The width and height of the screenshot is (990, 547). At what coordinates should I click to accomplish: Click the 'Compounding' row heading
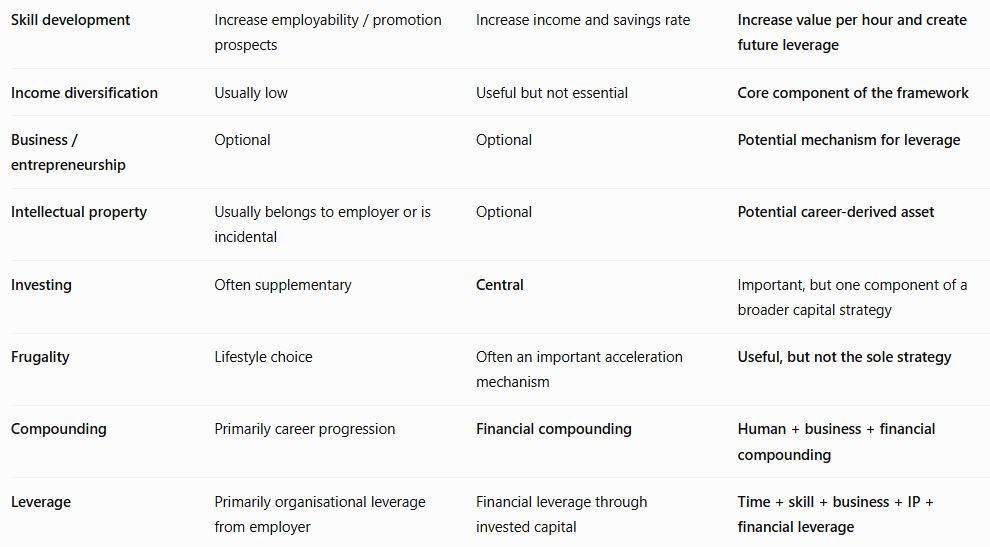(58, 429)
